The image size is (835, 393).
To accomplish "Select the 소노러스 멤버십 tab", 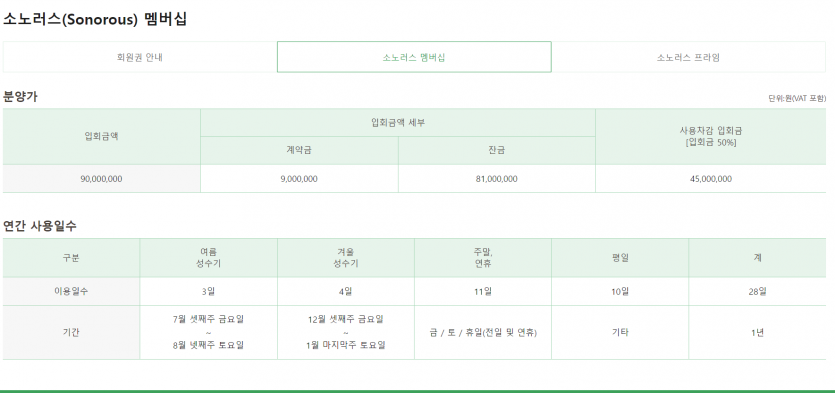I will click(414, 57).
